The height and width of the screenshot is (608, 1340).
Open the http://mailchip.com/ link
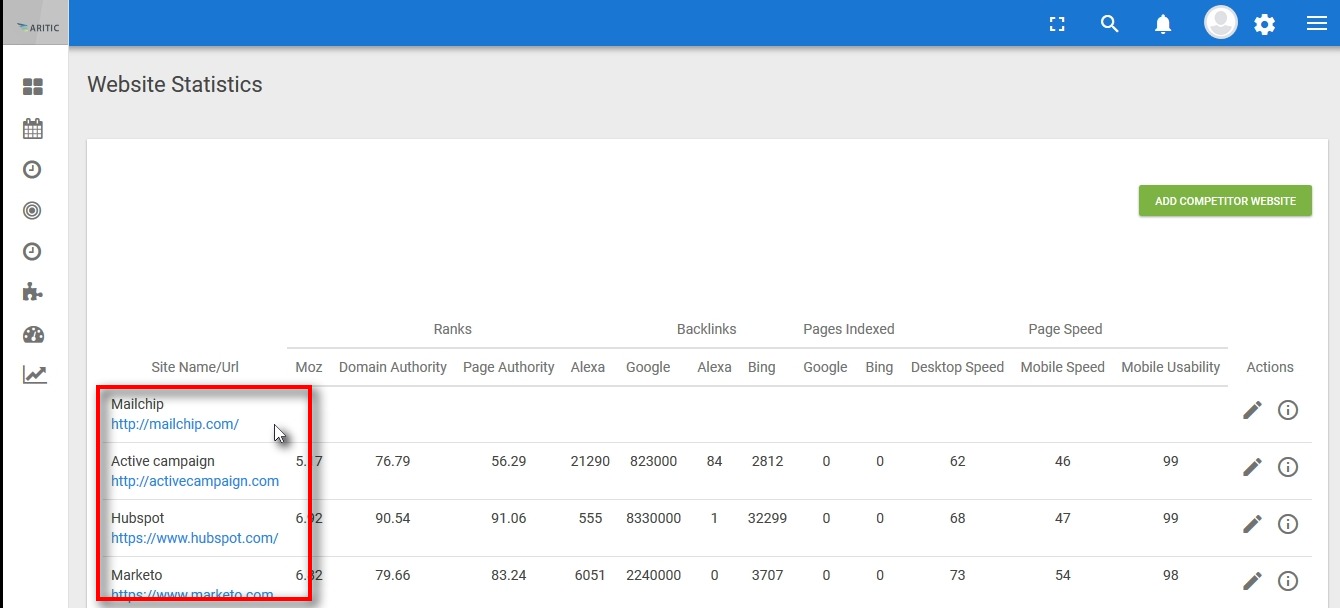click(x=175, y=424)
